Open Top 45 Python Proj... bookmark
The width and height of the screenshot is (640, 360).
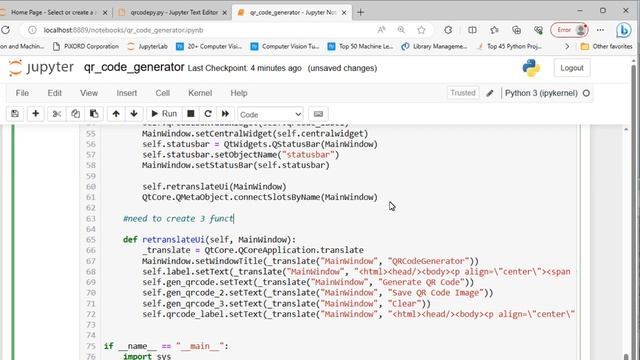[509, 47]
